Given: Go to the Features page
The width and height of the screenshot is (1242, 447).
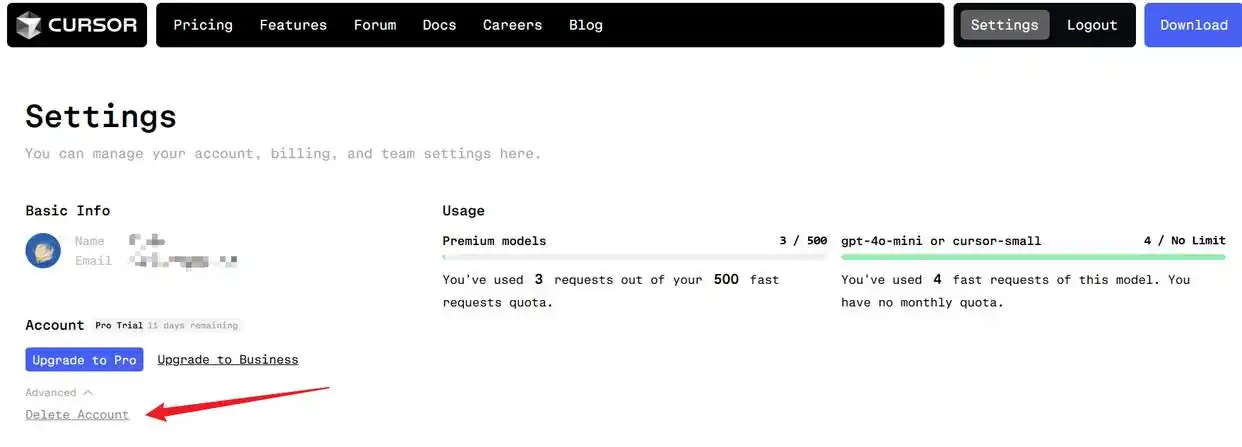Looking at the screenshot, I should 293,25.
